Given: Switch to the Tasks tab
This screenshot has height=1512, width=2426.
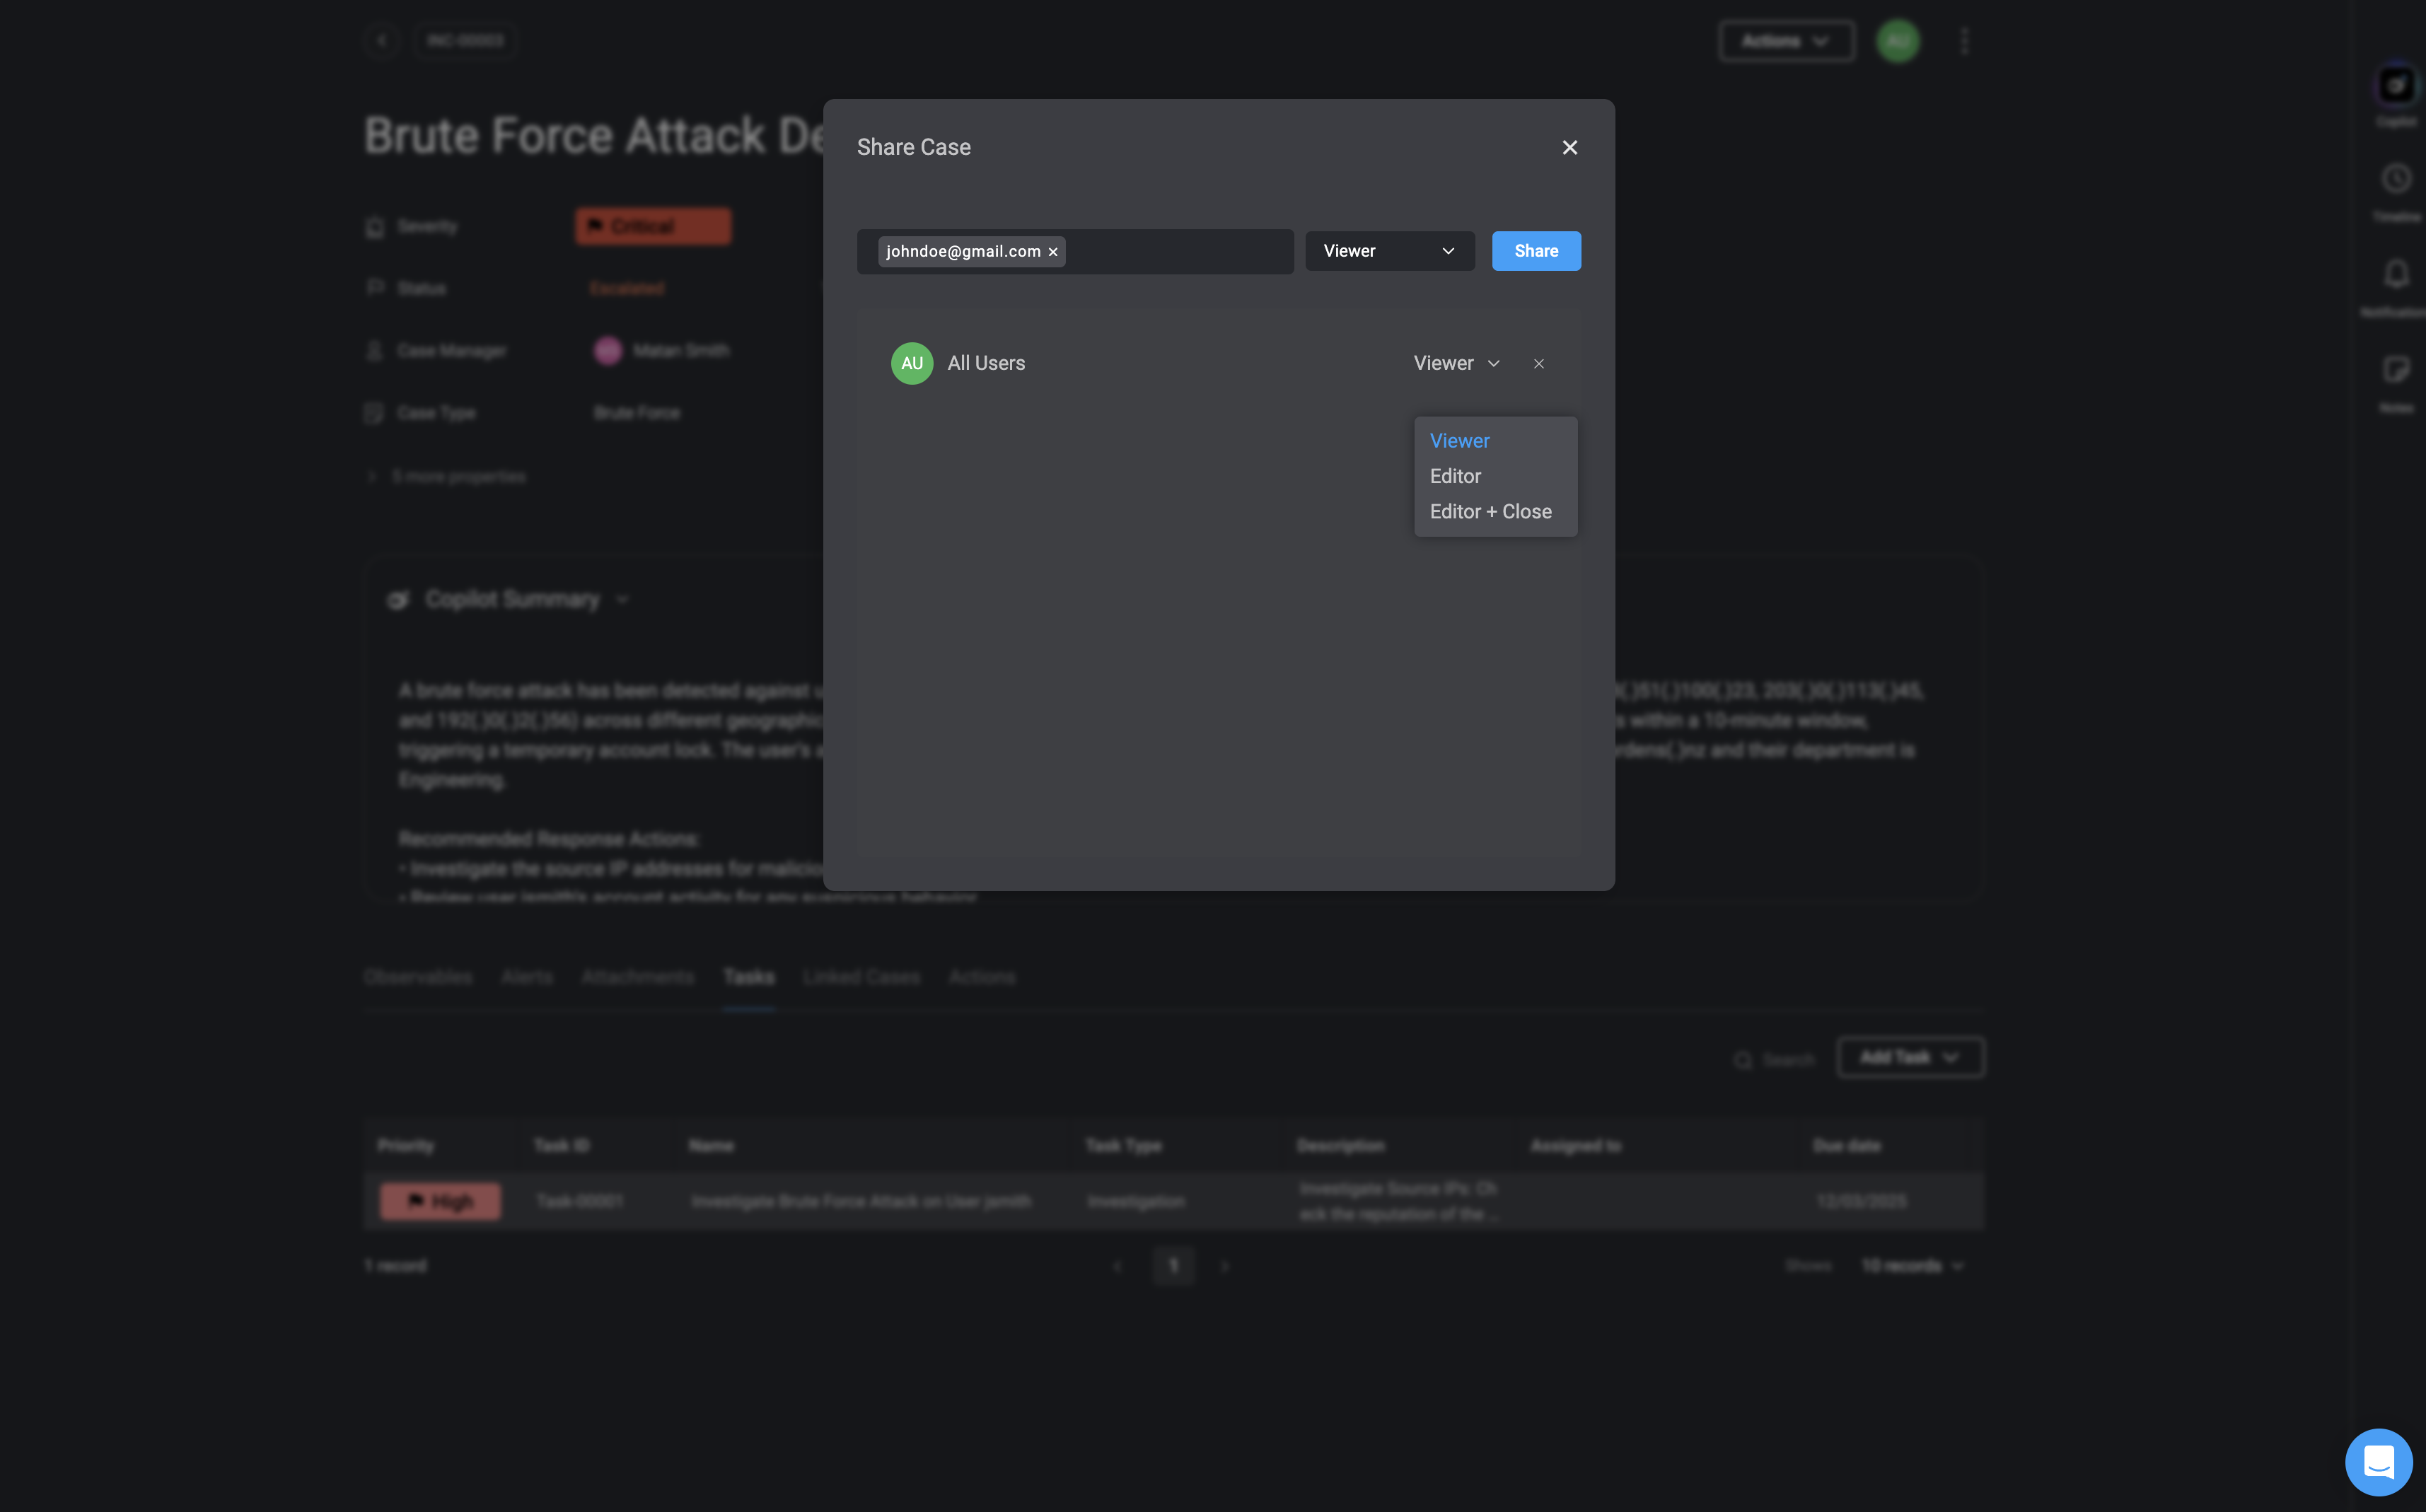Looking at the screenshot, I should (748, 977).
